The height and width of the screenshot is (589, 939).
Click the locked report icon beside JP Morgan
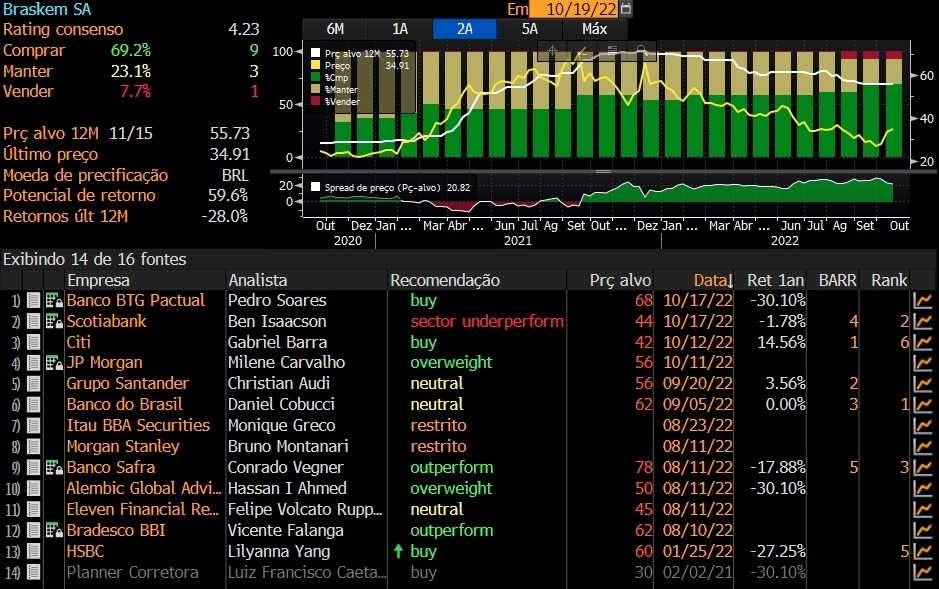(54, 363)
